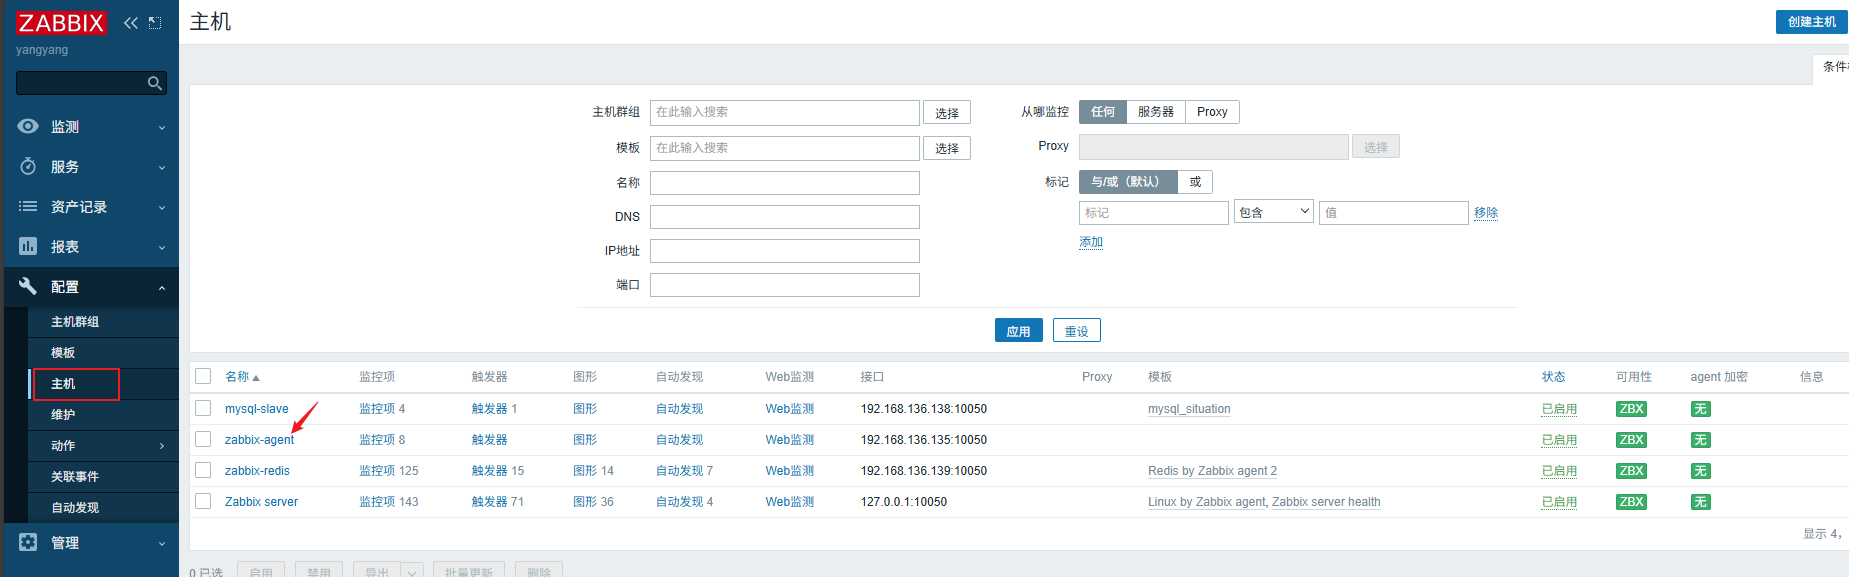Viewport: 1849px width, 577px height.
Task: Click ZBX availability badge for zabbix-agent
Action: [1631, 440]
